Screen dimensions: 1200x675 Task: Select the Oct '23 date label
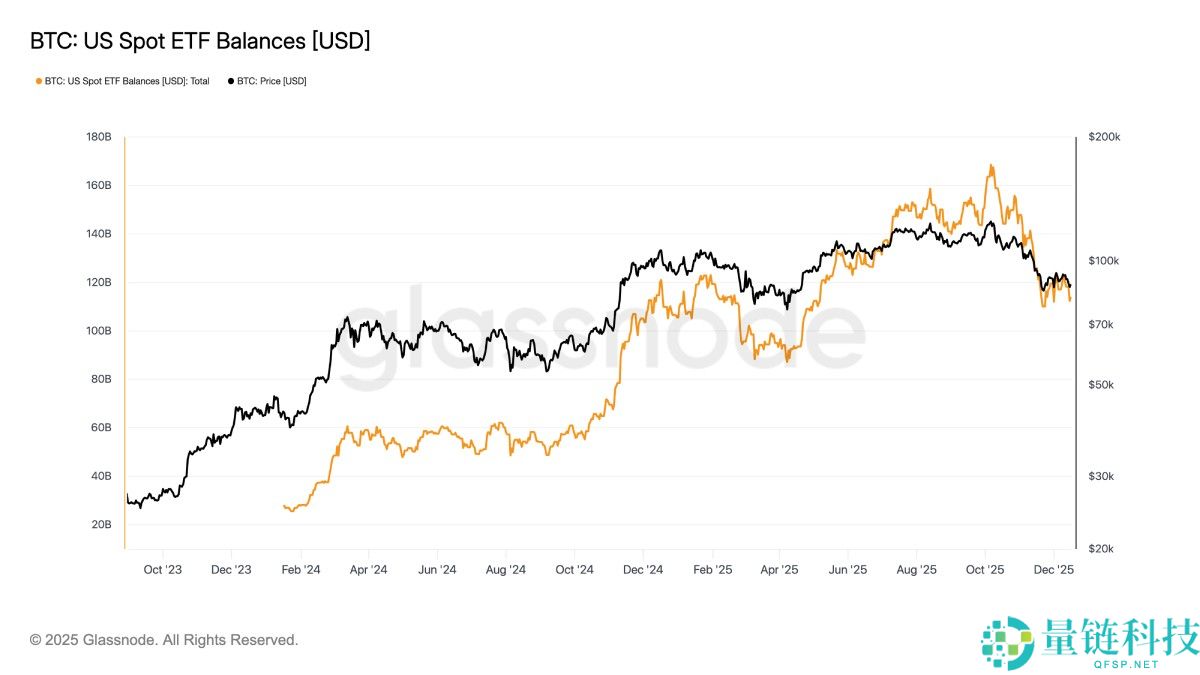pyautogui.click(x=162, y=570)
